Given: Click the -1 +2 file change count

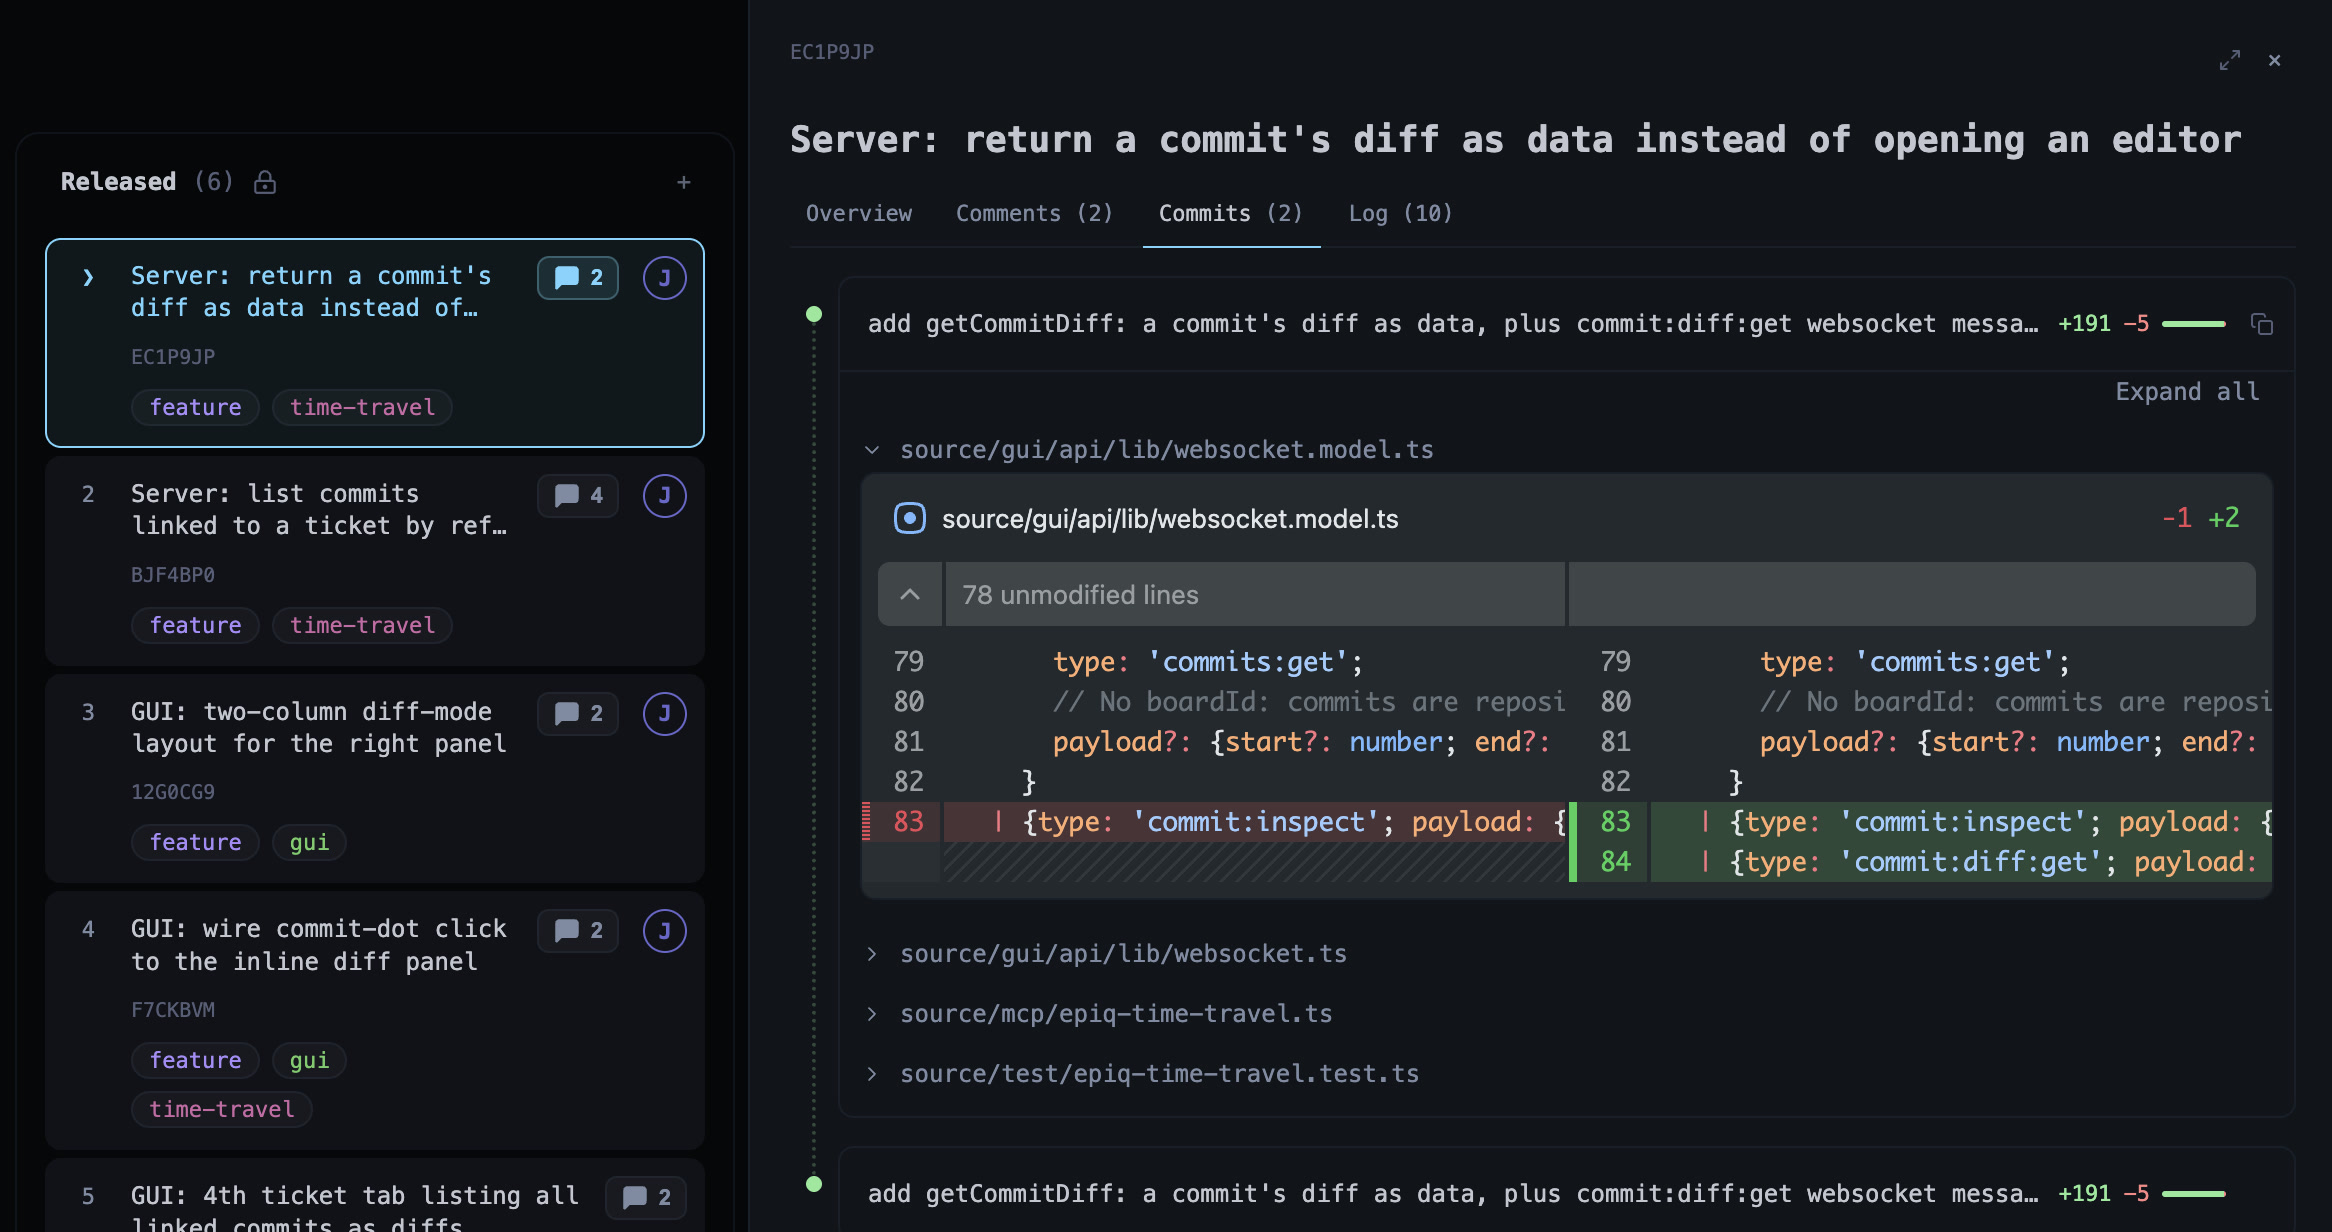Looking at the screenshot, I should tap(2200, 518).
